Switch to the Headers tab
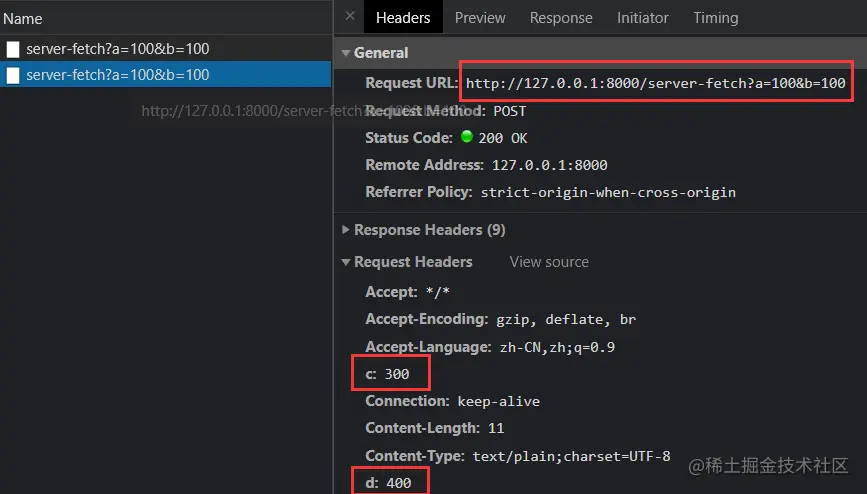This screenshot has width=867, height=494. point(403,18)
